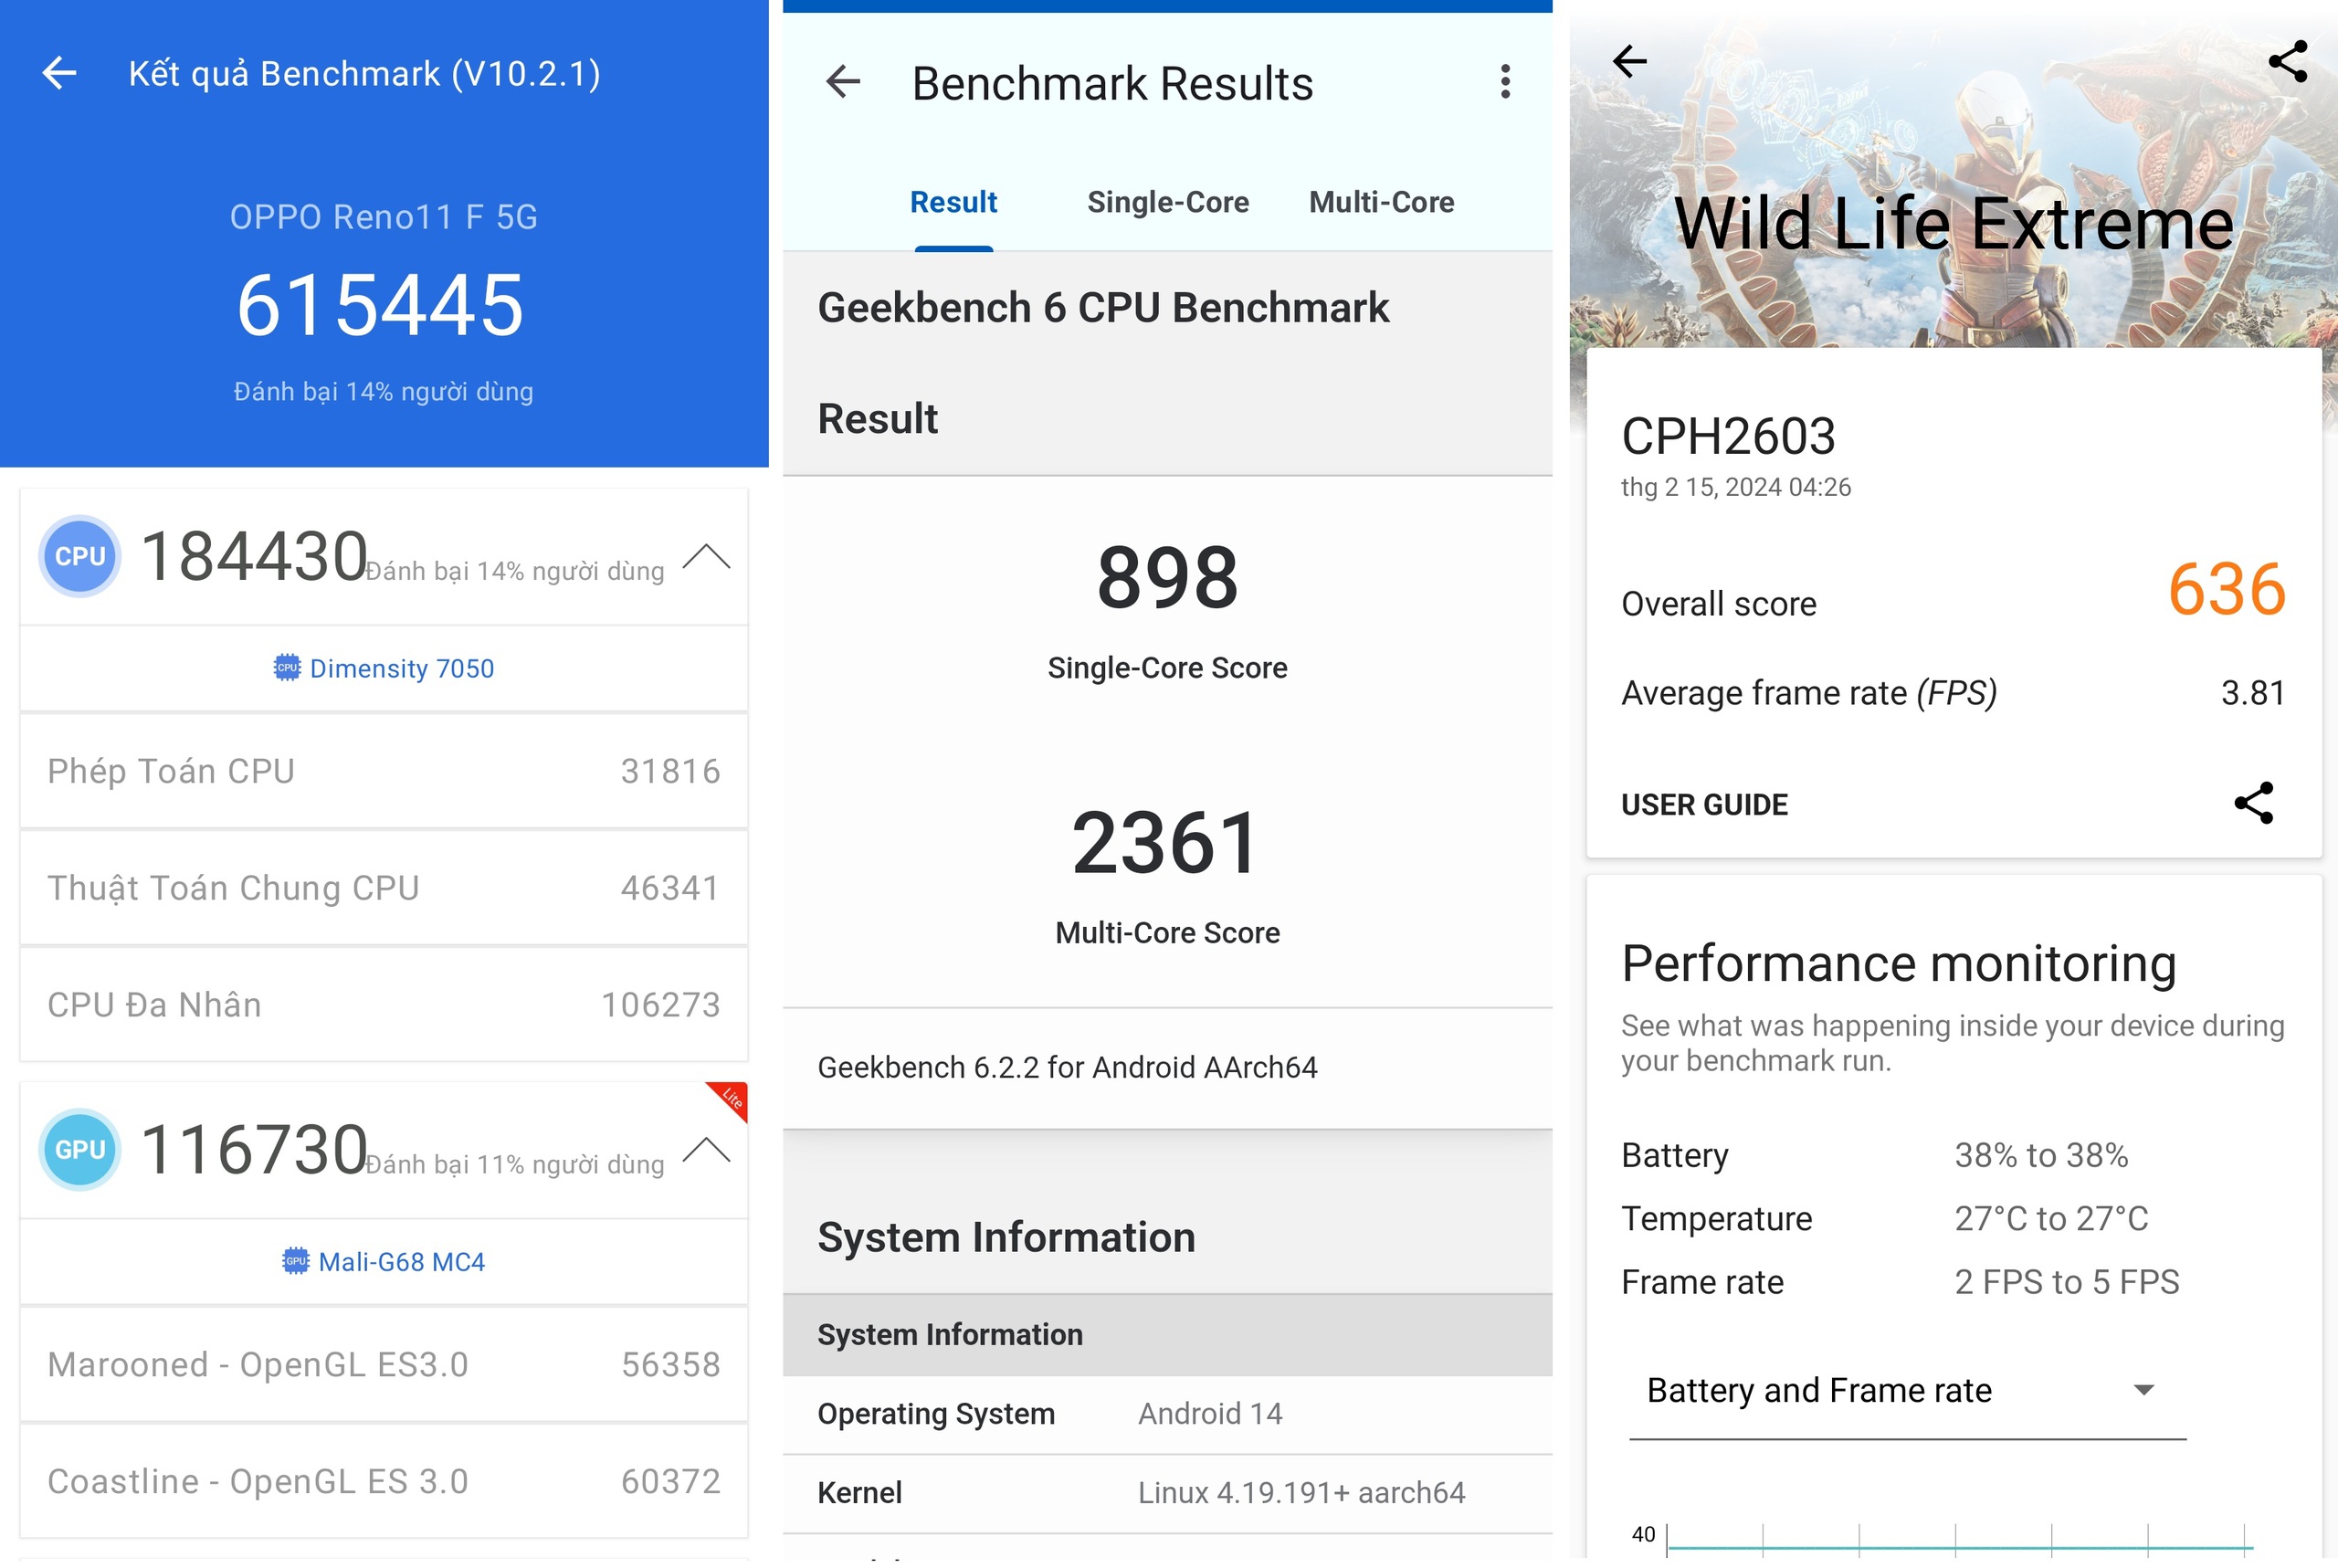Tap Geekbench 6.2.2 for Android AArch64 text
This screenshot has width=2338, height=1568.
(1067, 1068)
